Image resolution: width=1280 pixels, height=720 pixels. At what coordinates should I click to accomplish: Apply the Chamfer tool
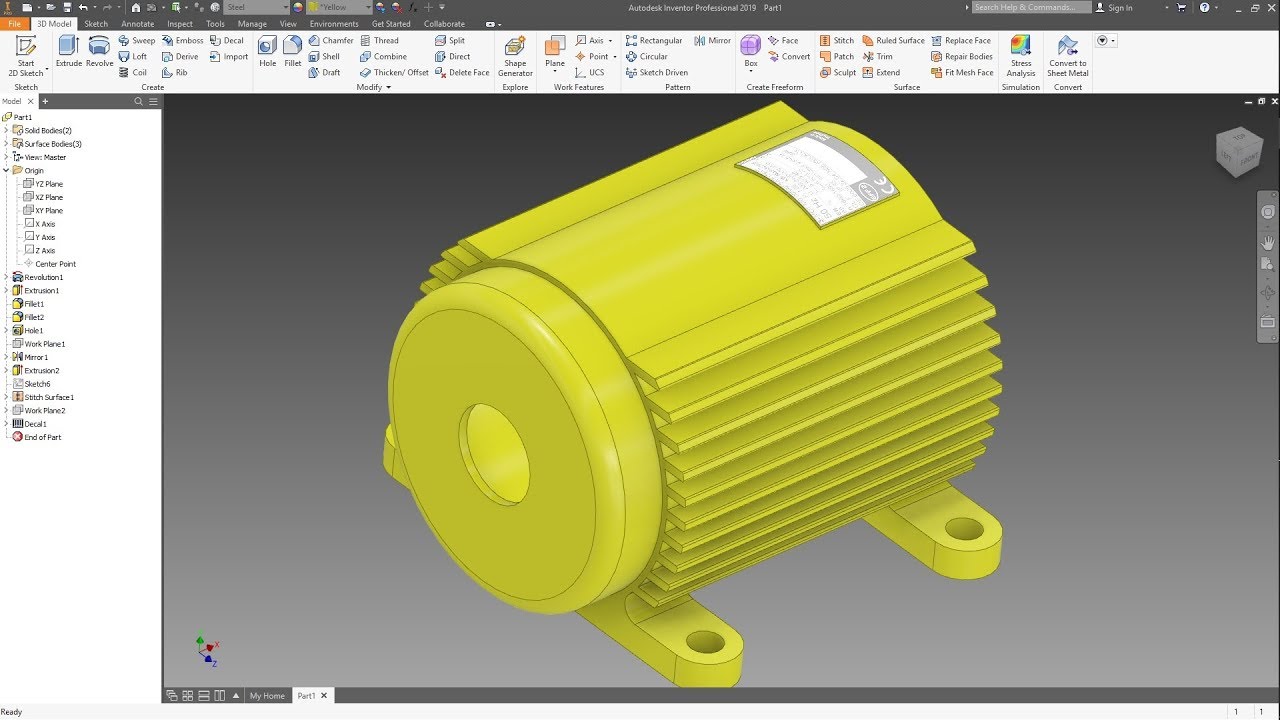pyautogui.click(x=331, y=41)
